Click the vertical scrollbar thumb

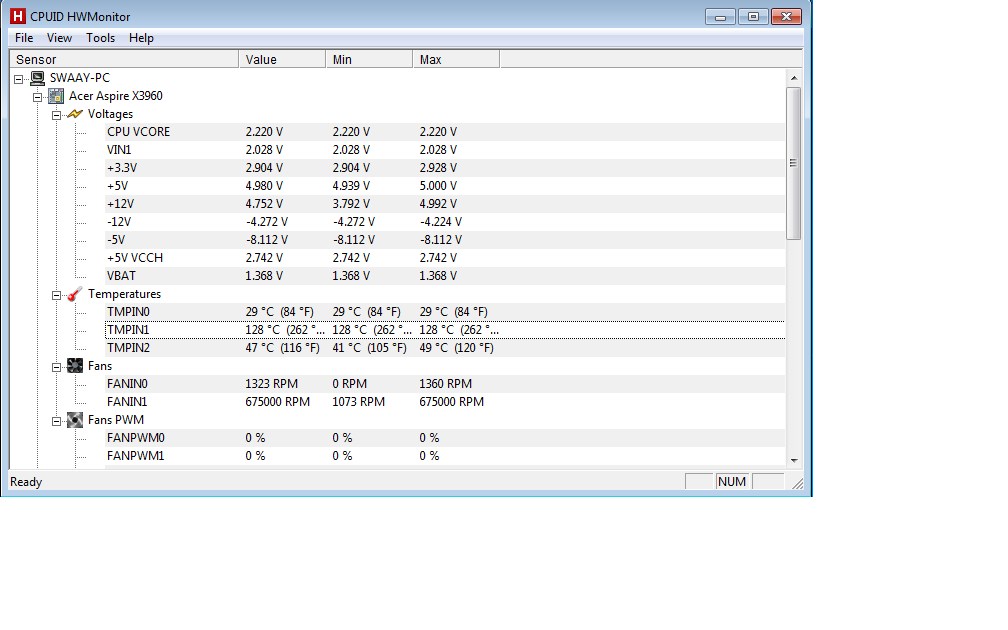point(794,163)
